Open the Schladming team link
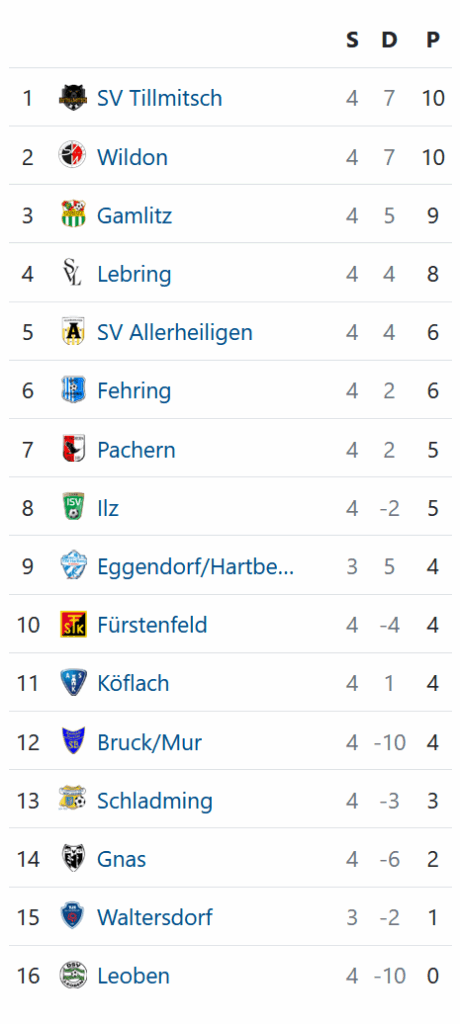460x1024 pixels. (x=155, y=801)
